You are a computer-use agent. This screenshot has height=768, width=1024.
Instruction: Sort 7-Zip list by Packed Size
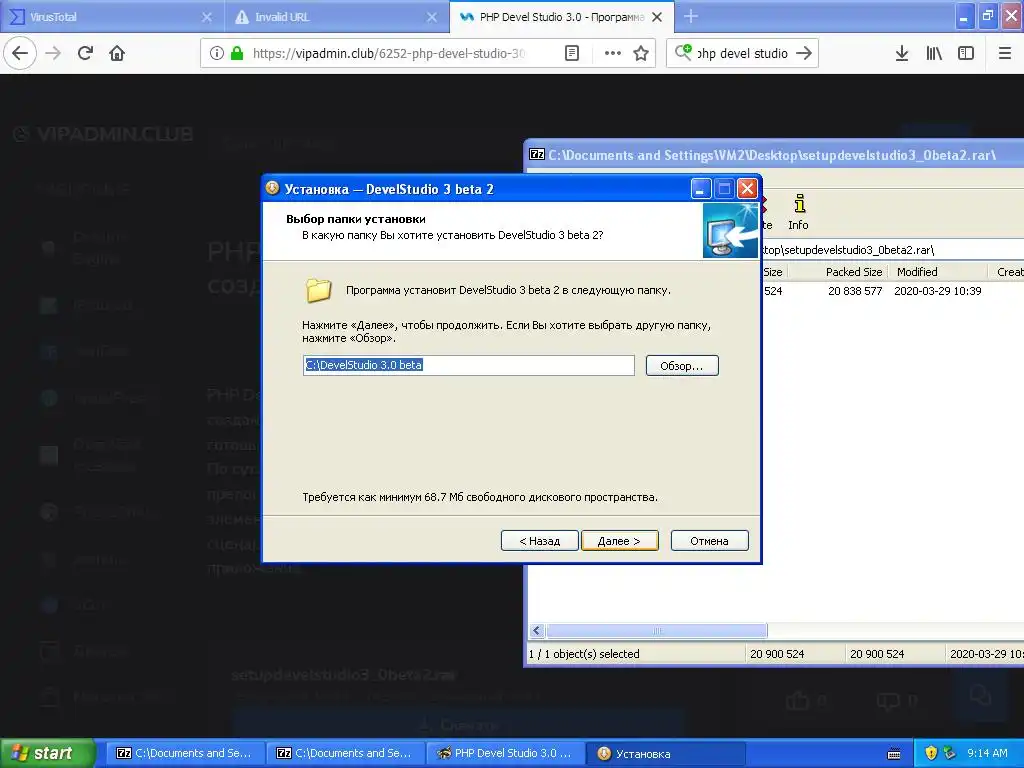(x=853, y=272)
